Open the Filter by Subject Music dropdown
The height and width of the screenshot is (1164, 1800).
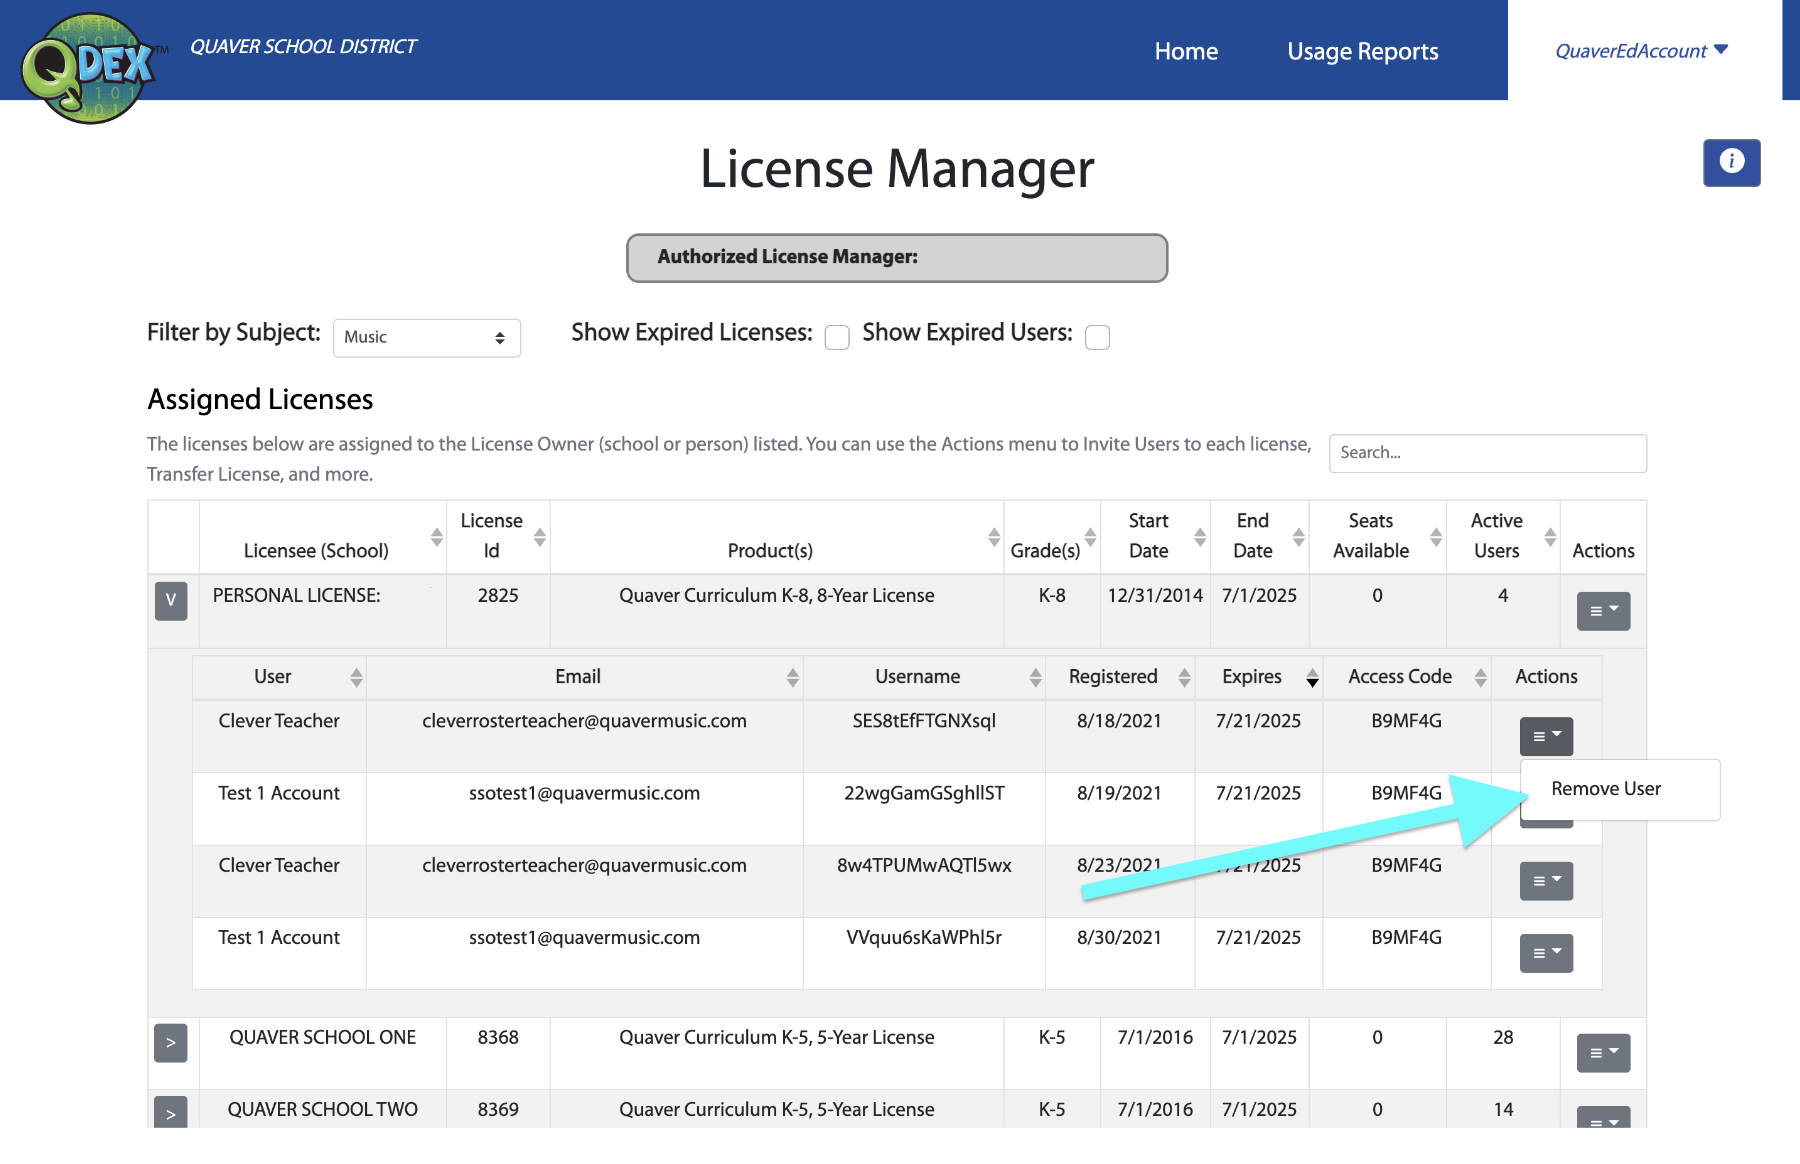[427, 338]
